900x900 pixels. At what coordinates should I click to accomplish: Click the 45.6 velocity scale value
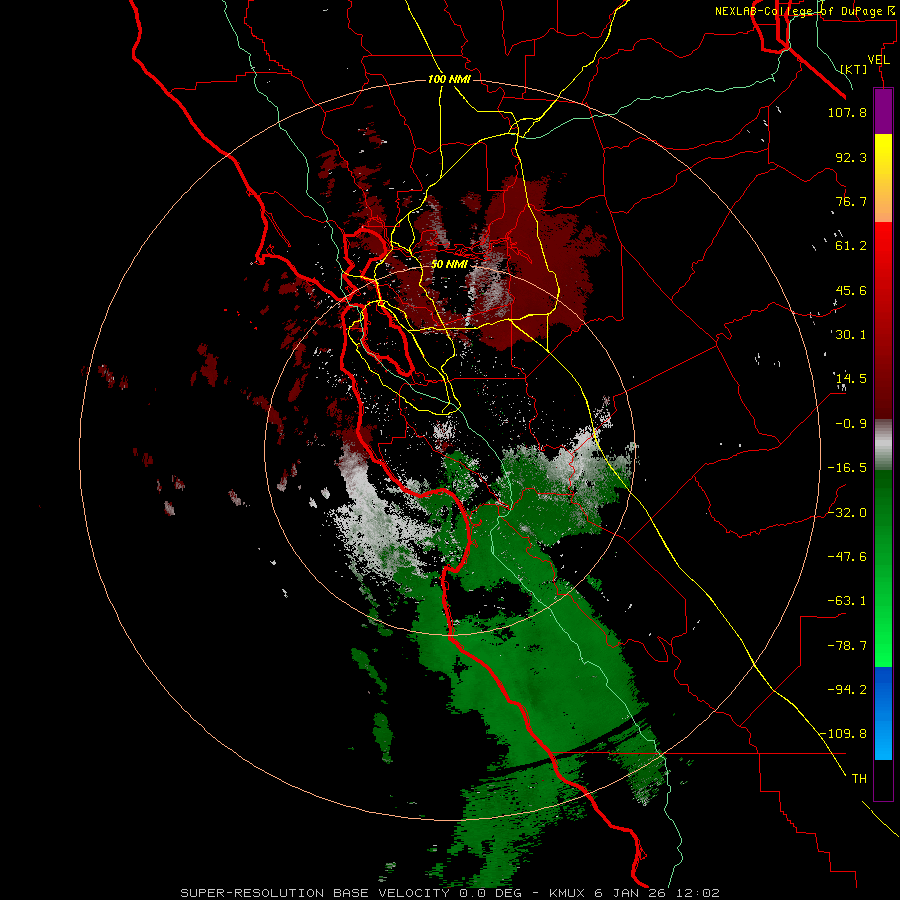(851, 290)
